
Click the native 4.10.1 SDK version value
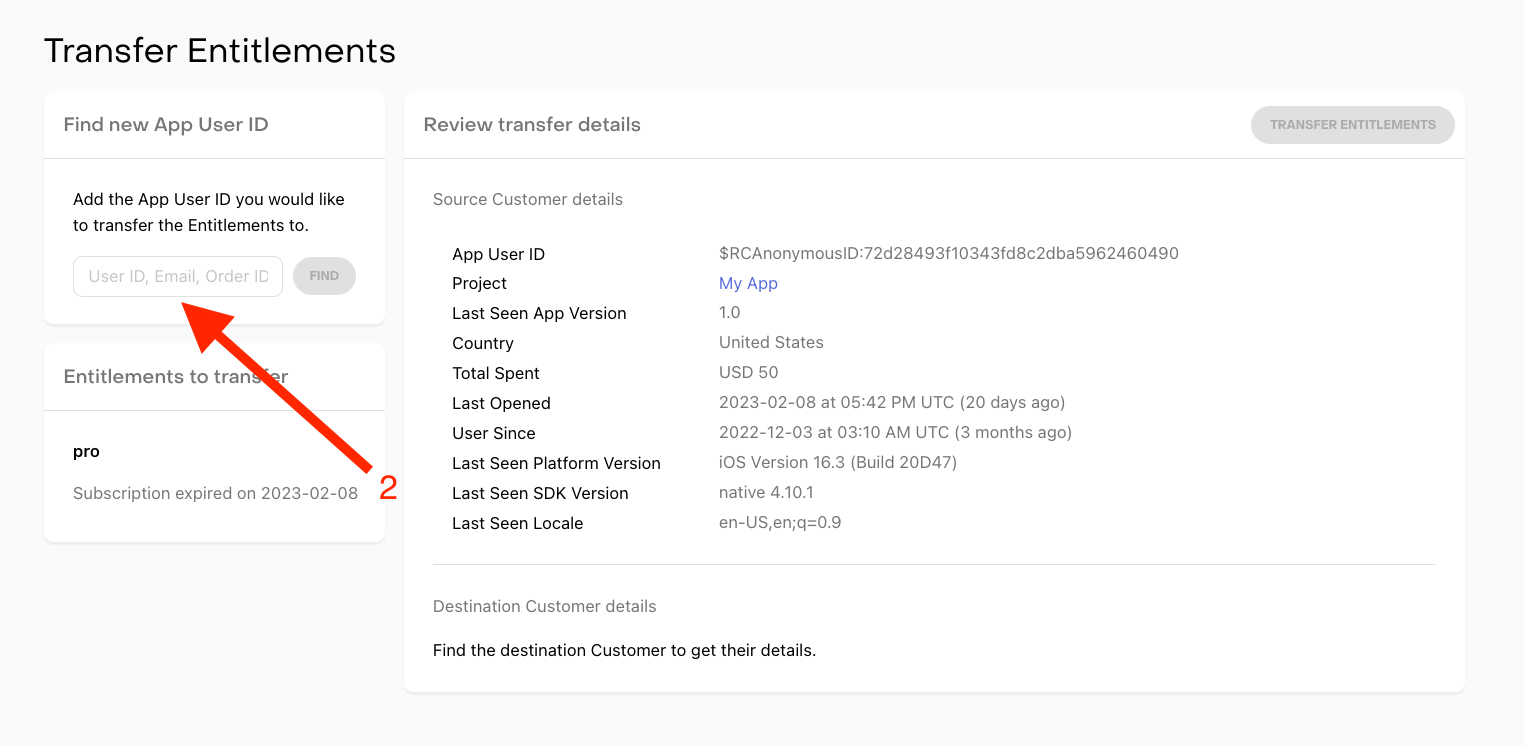click(x=766, y=492)
